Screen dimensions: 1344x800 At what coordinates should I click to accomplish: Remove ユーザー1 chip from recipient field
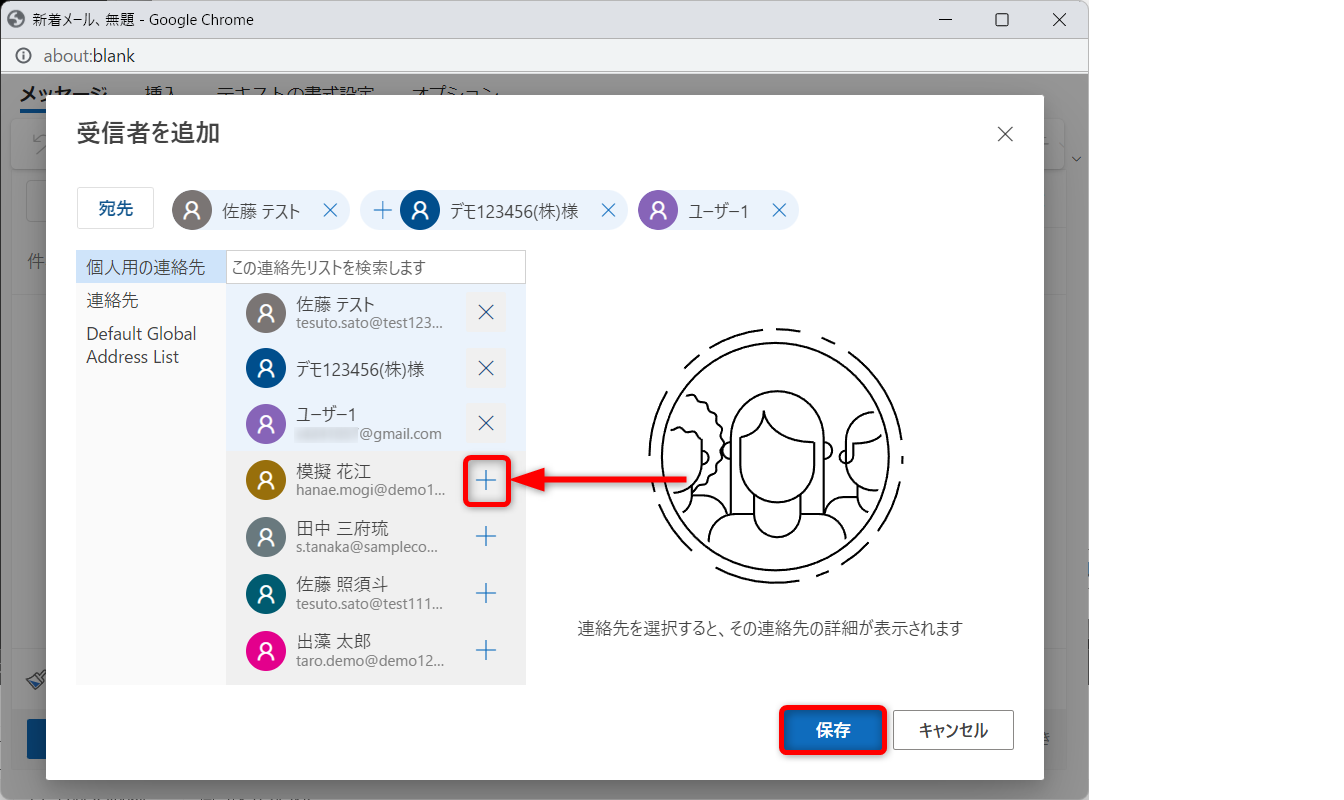pyautogui.click(x=779, y=210)
